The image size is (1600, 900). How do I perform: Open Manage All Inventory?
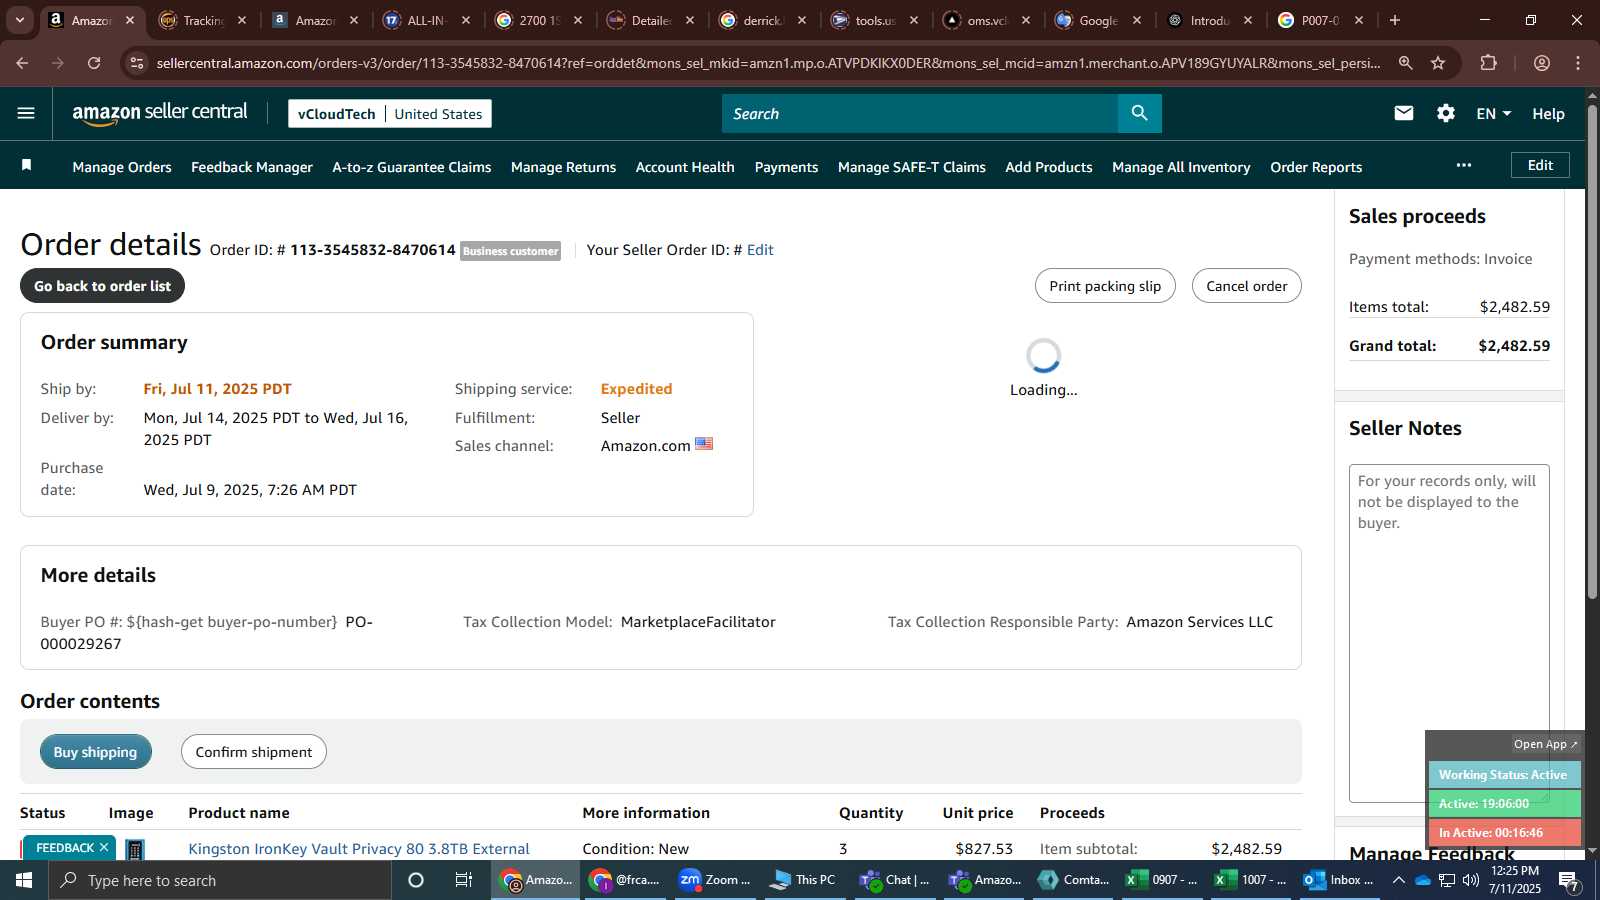(1181, 167)
